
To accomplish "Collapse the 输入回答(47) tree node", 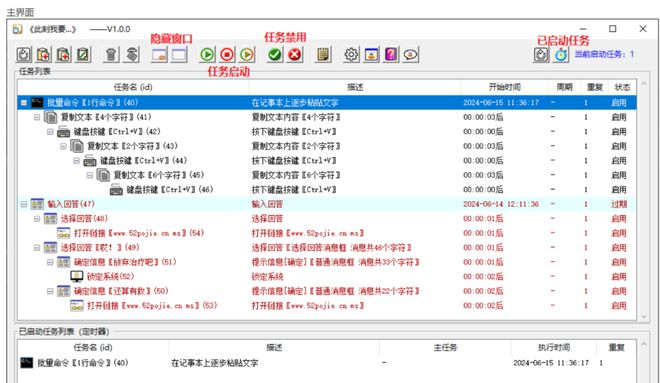I will click(24, 204).
